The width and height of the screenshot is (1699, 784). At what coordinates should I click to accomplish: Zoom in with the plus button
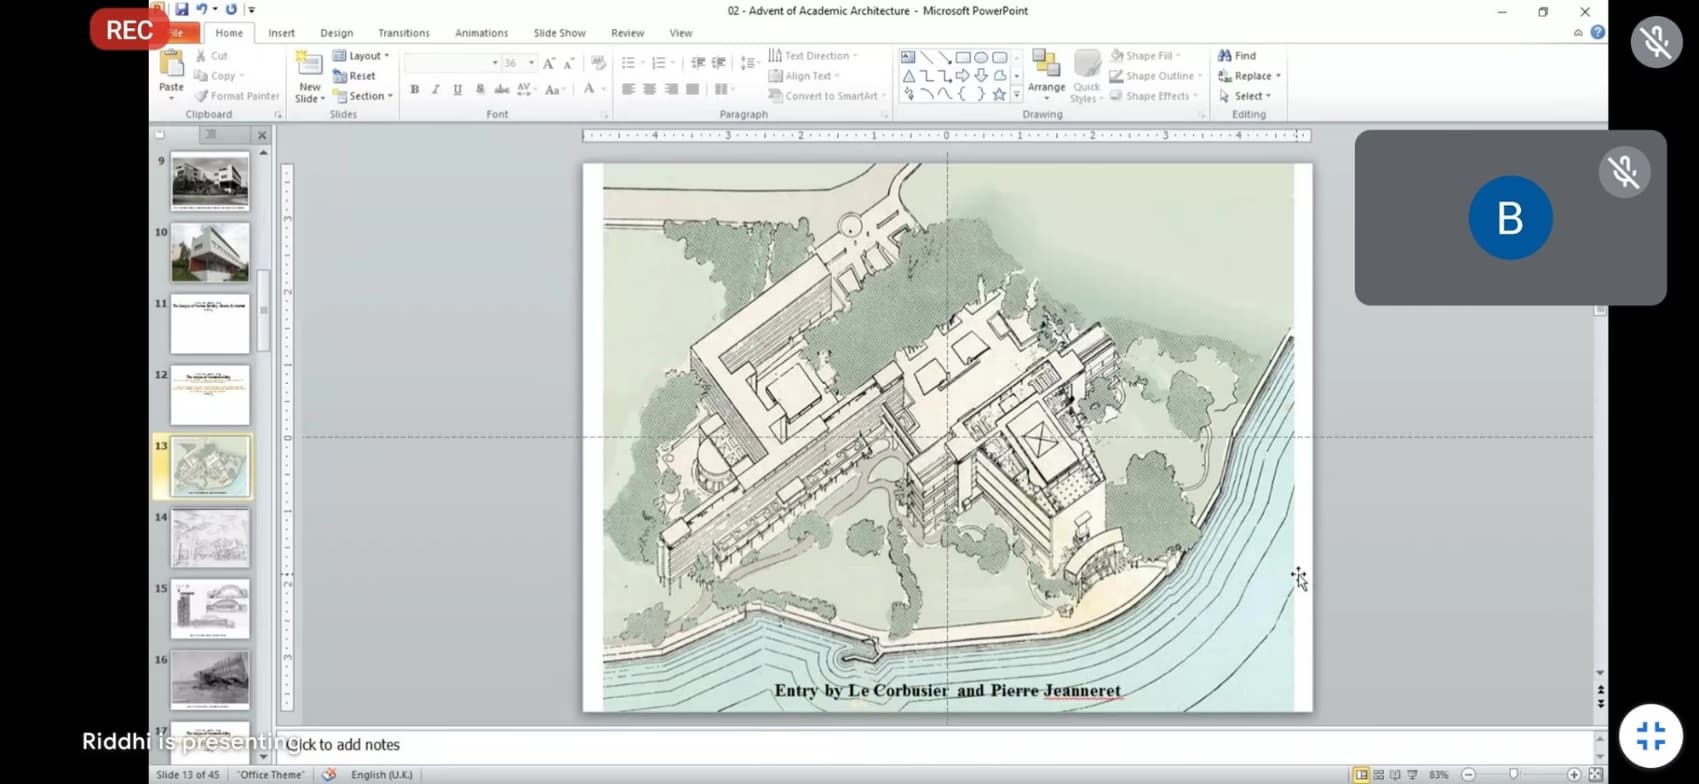[1574, 774]
